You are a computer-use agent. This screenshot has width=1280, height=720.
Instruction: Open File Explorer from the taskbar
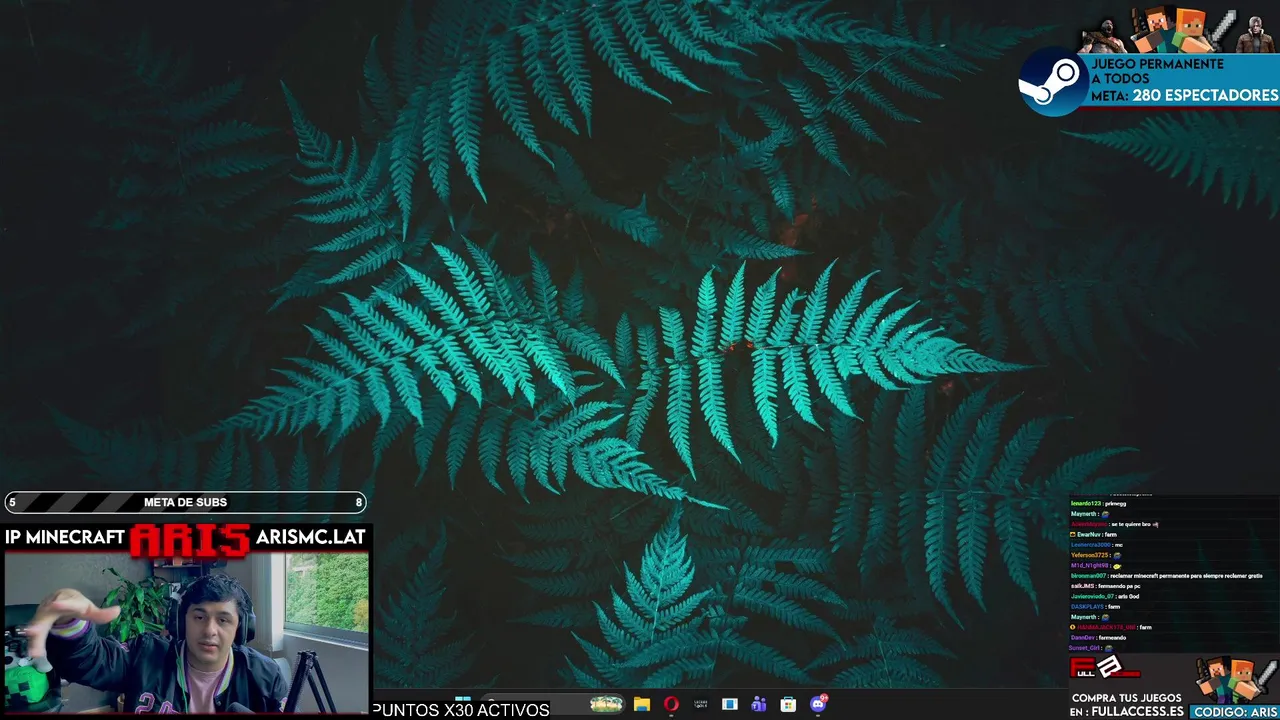click(x=642, y=704)
